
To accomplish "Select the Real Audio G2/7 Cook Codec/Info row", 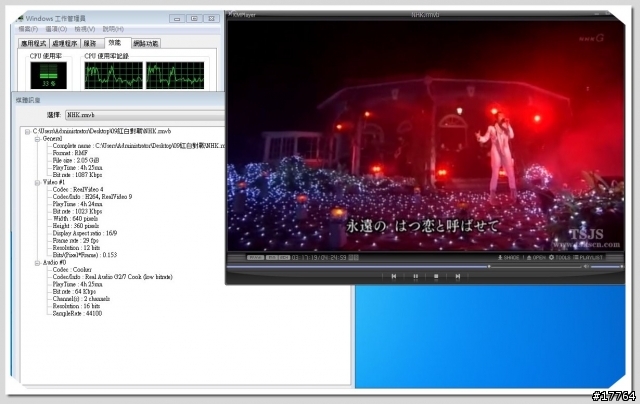I will click(112, 277).
